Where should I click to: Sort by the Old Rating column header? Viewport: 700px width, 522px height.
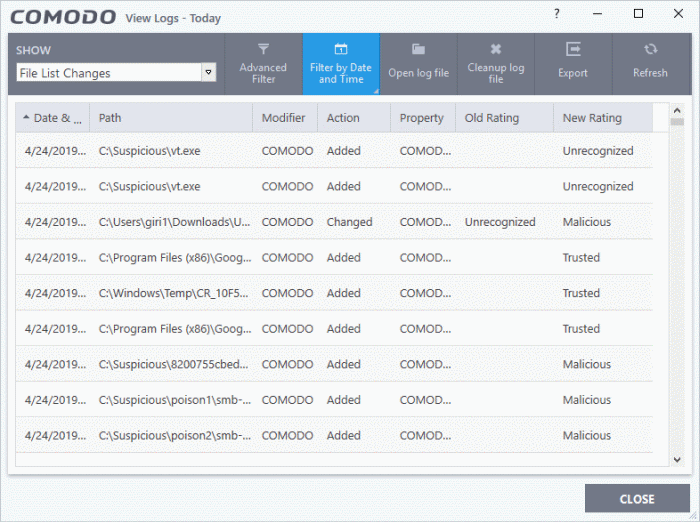[x=504, y=118]
